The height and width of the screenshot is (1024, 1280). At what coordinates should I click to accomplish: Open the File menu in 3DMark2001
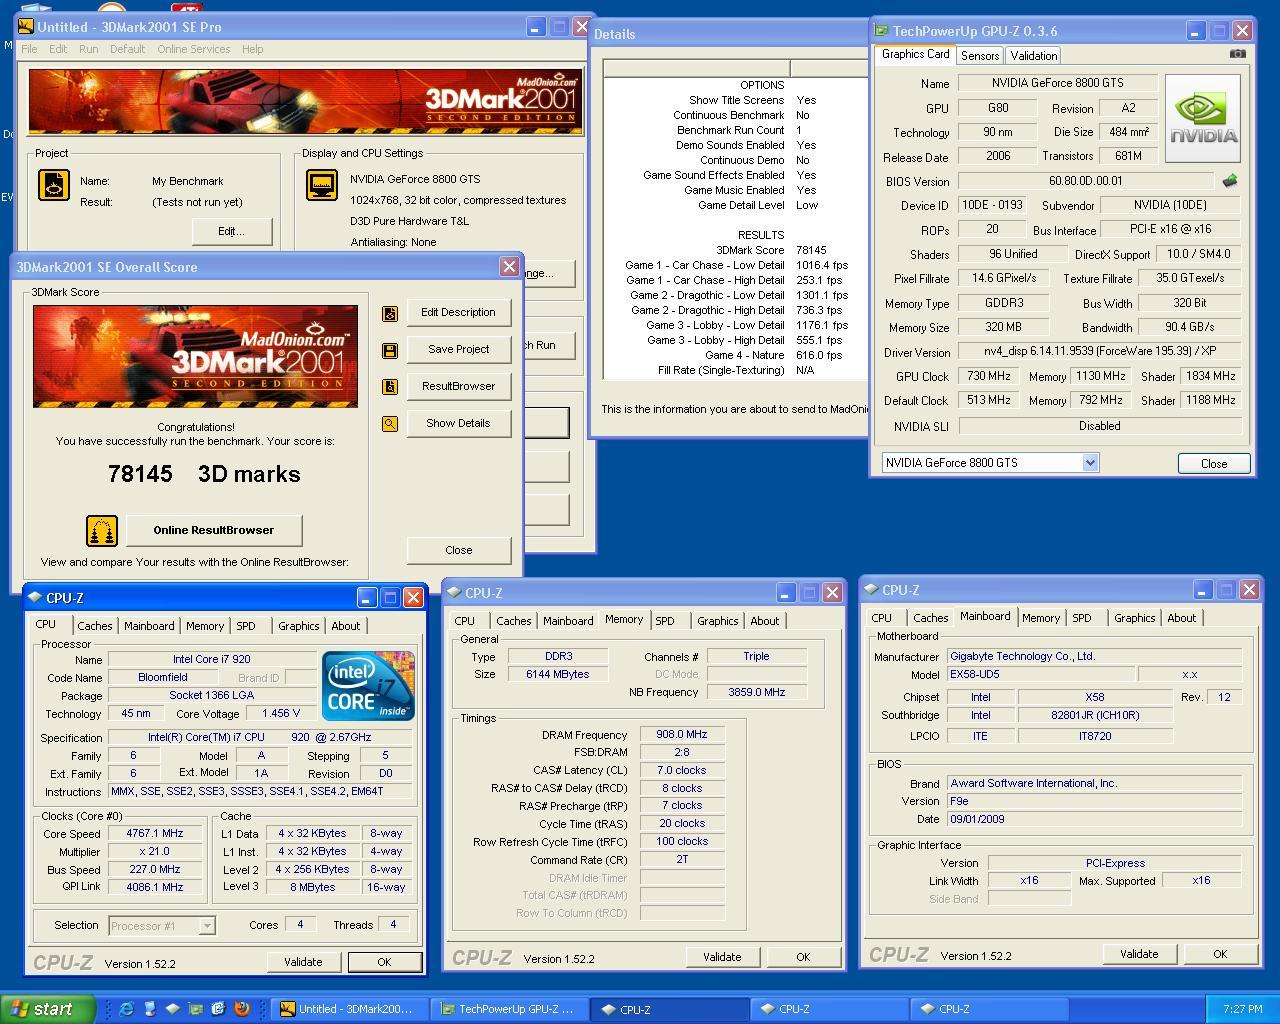29,49
